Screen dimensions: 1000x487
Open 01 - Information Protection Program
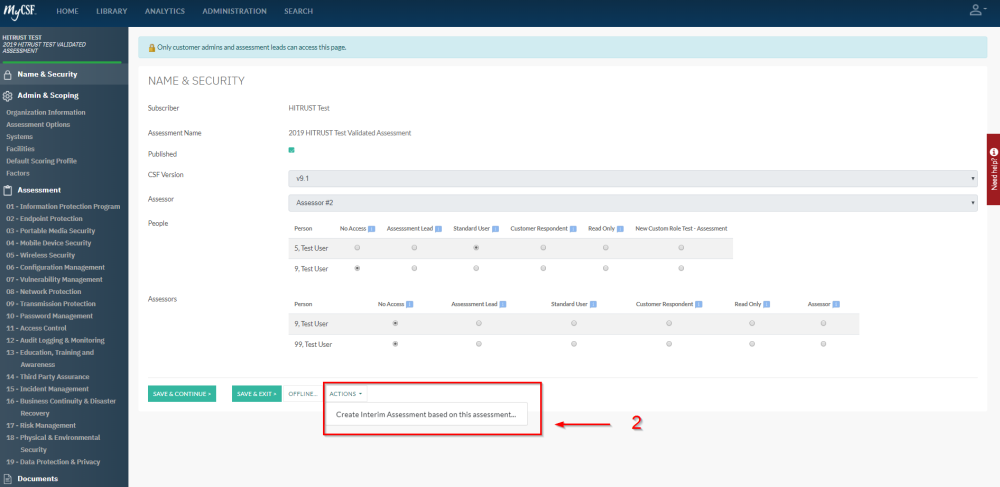(63, 207)
